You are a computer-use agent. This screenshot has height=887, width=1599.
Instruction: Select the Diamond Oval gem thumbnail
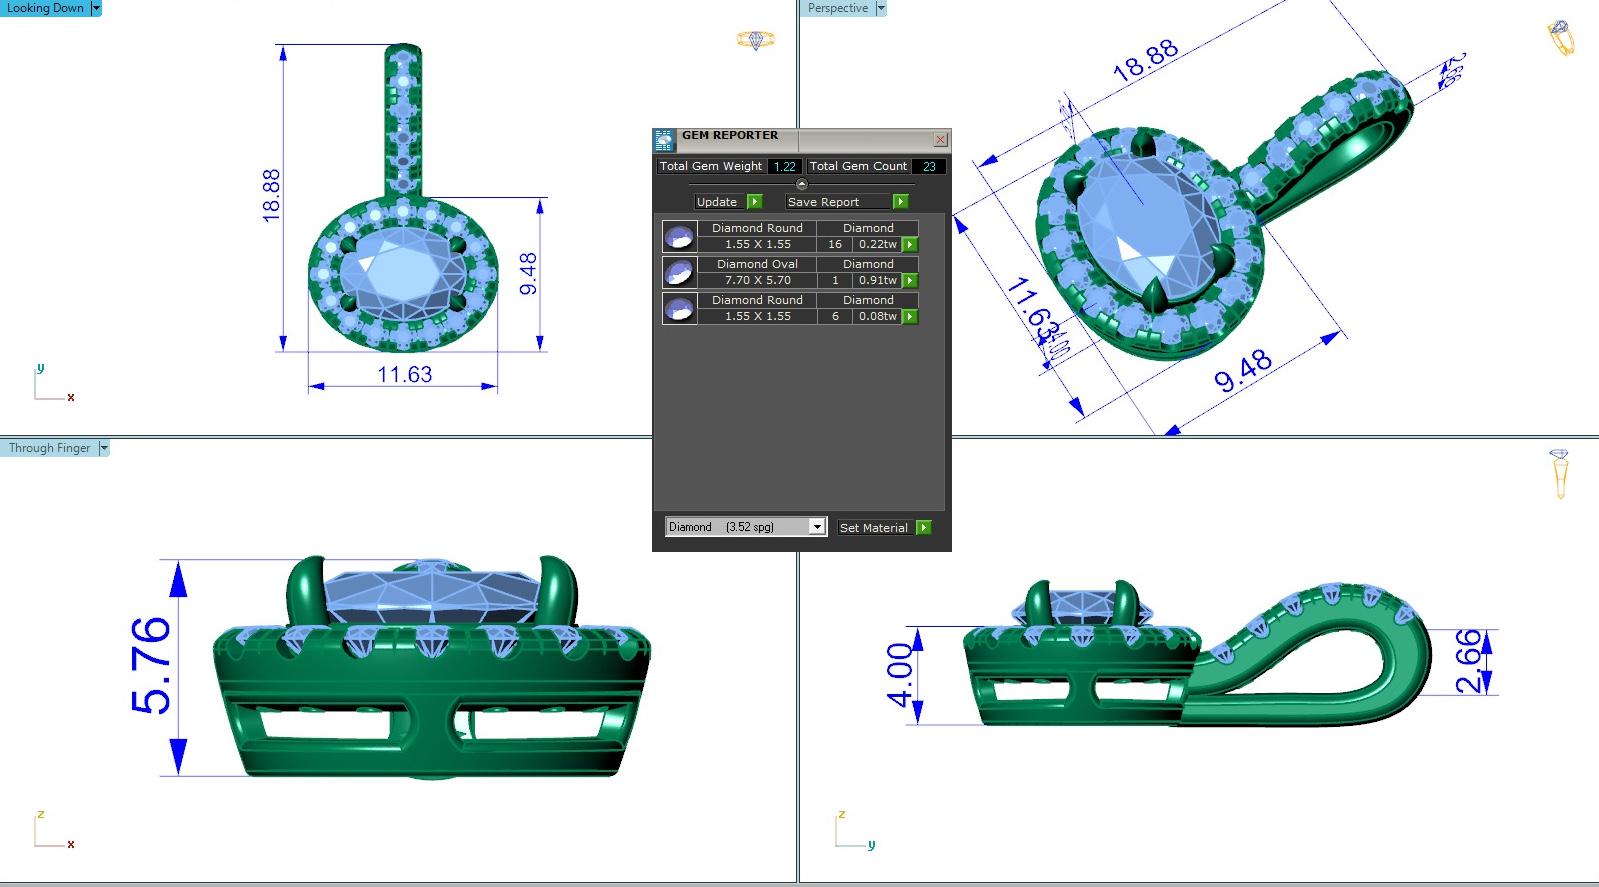[x=679, y=272]
